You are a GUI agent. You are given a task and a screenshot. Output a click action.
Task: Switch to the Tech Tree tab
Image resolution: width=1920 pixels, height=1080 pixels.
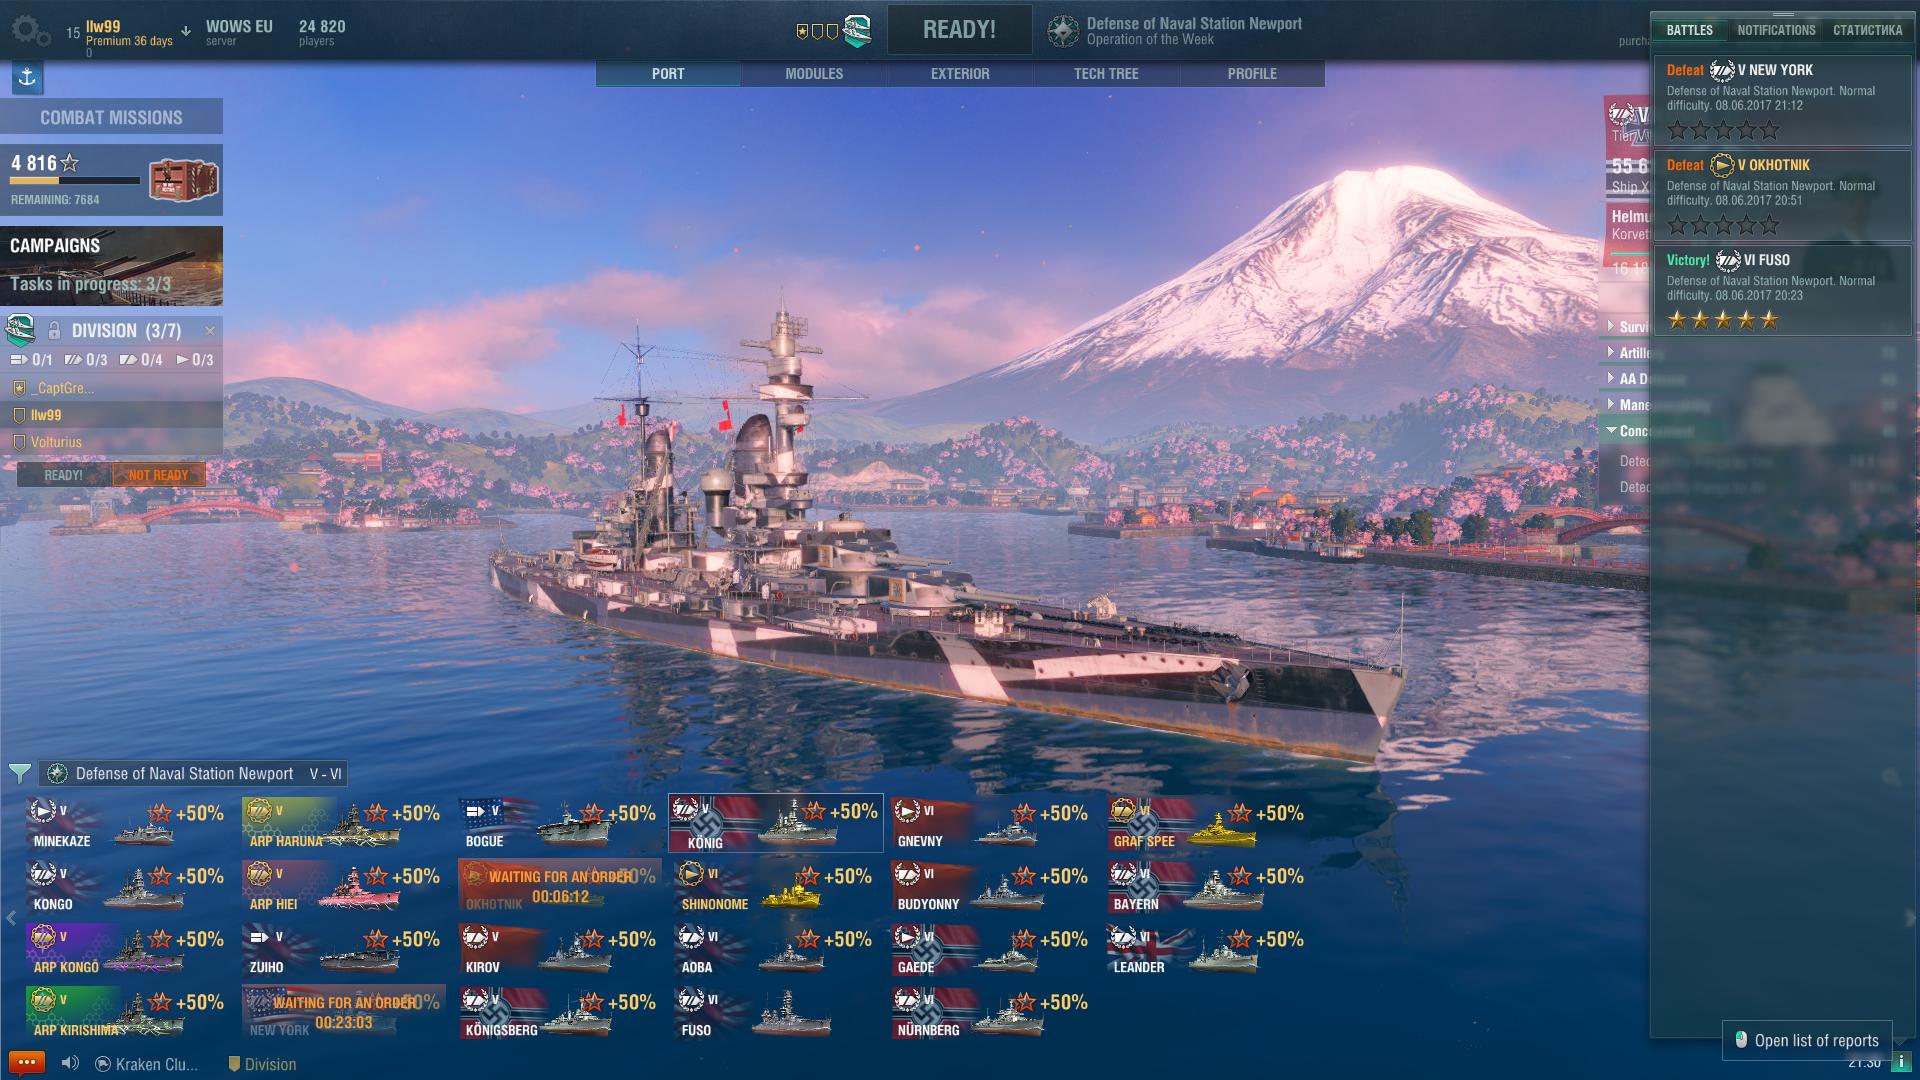tap(1106, 74)
